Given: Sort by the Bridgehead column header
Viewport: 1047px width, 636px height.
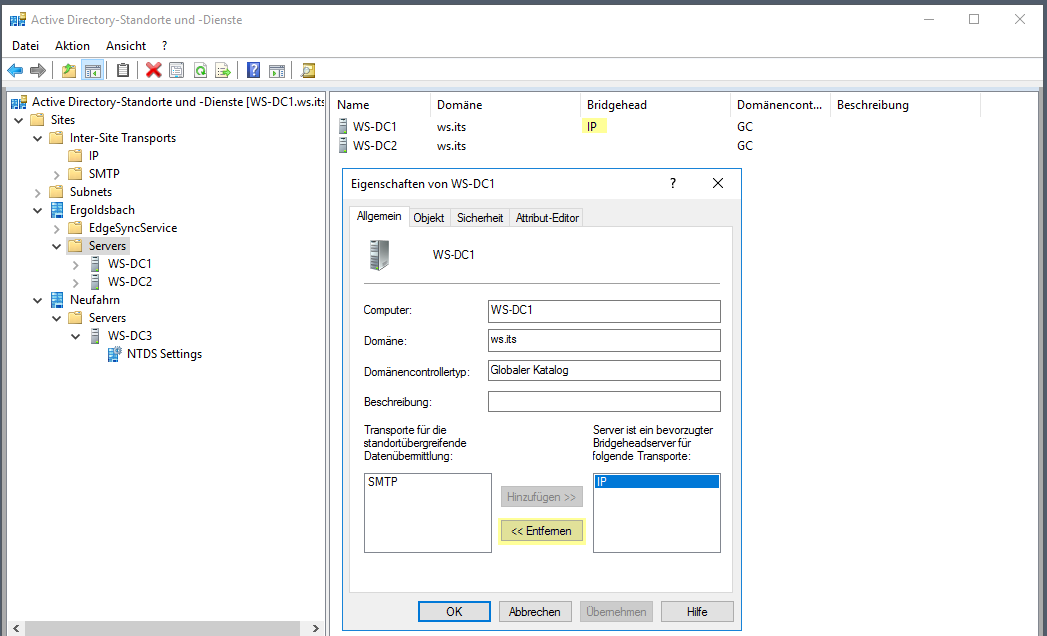Looking at the screenshot, I should tap(654, 105).
